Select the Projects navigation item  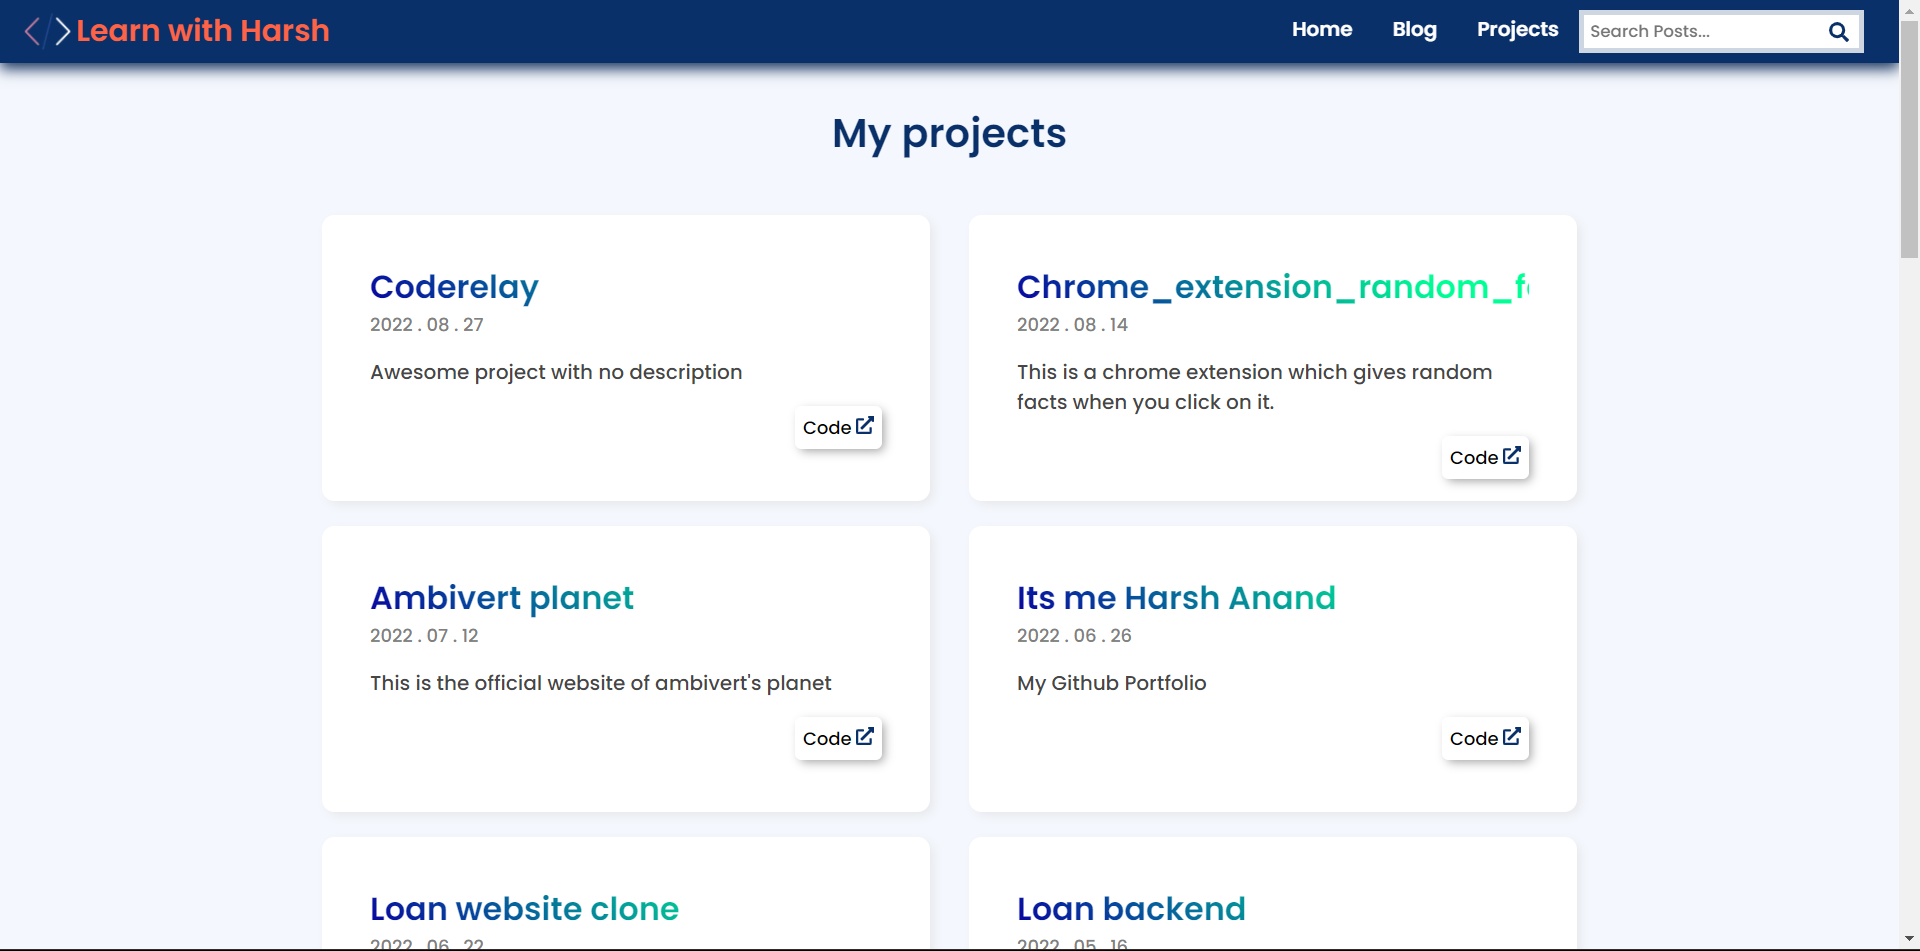(1517, 29)
